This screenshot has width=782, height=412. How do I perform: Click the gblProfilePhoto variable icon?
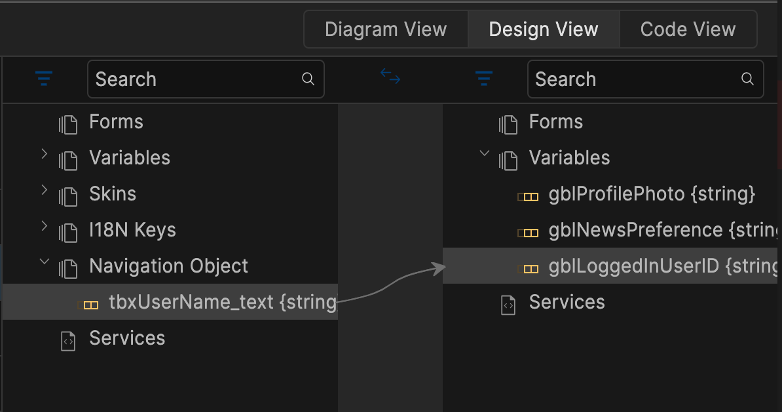[x=529, y=195]
